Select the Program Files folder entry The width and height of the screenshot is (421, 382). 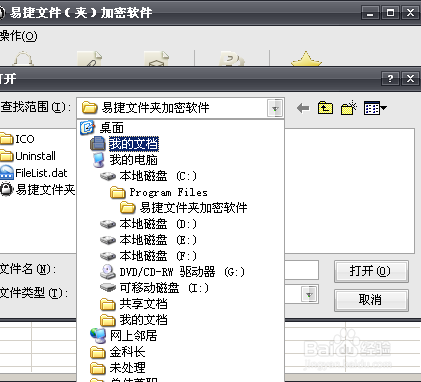tap(159, 192)
